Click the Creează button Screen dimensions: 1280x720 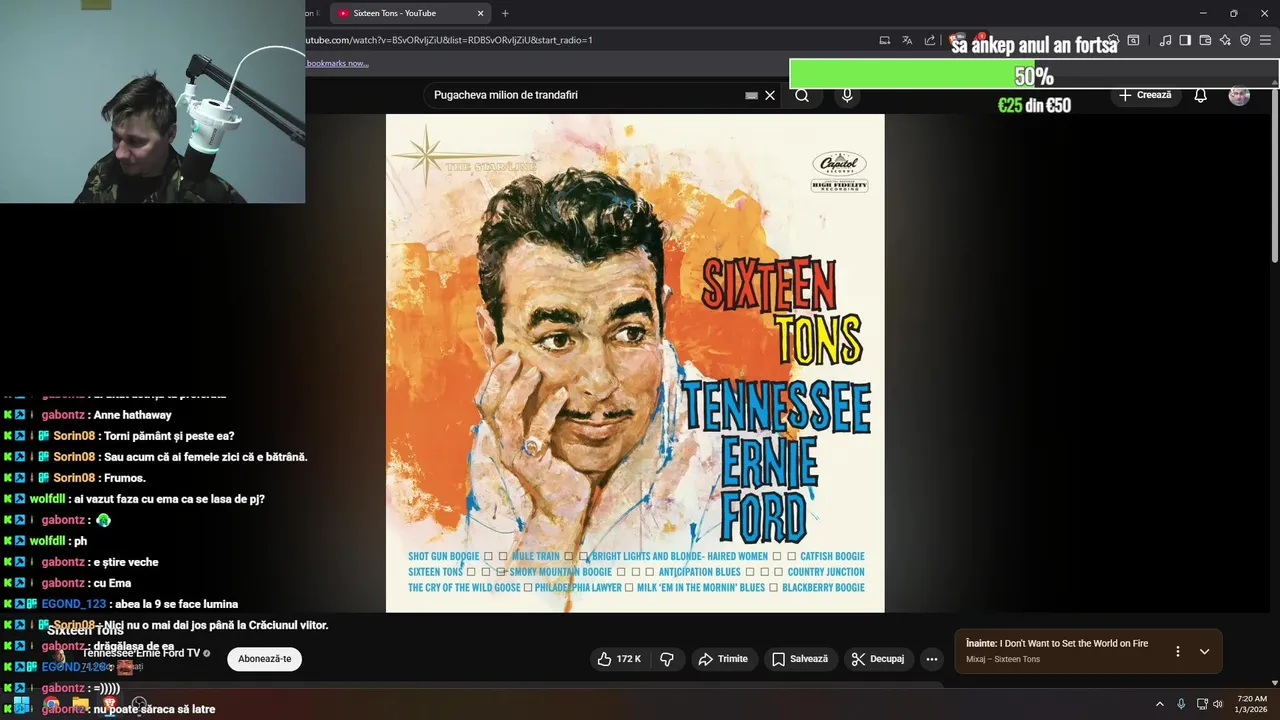click(x=1145, y=95)
